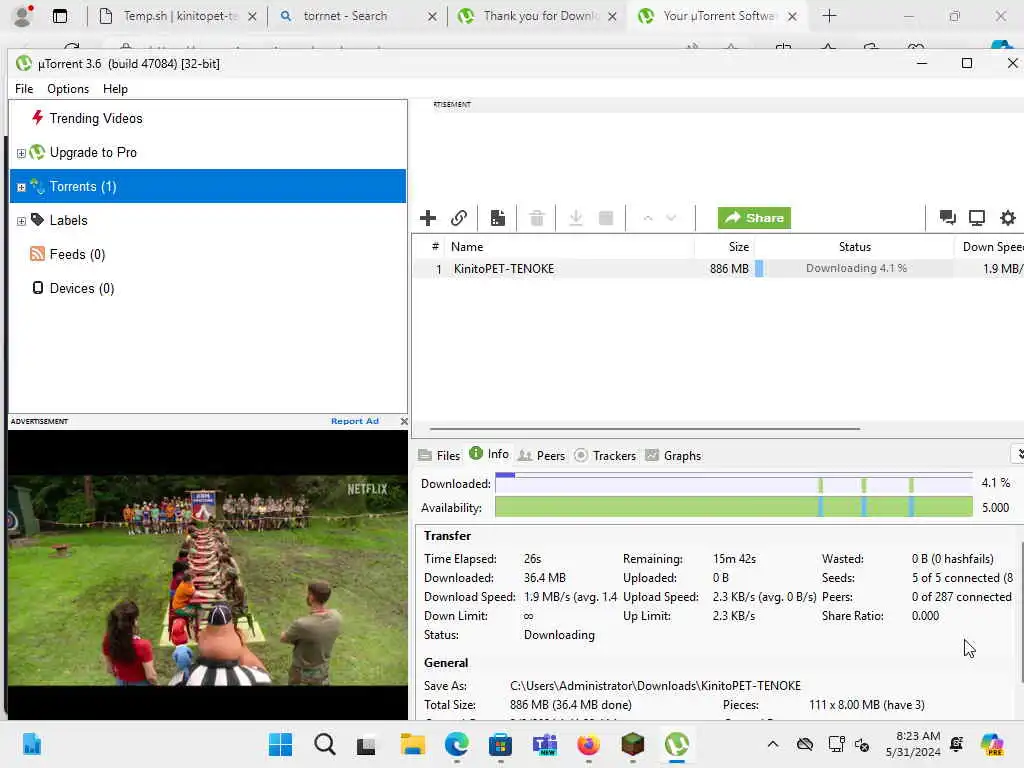Screen dimensions: 1024x768
Task: Sort by the Down Speed column header
Action: pos(989,247)
